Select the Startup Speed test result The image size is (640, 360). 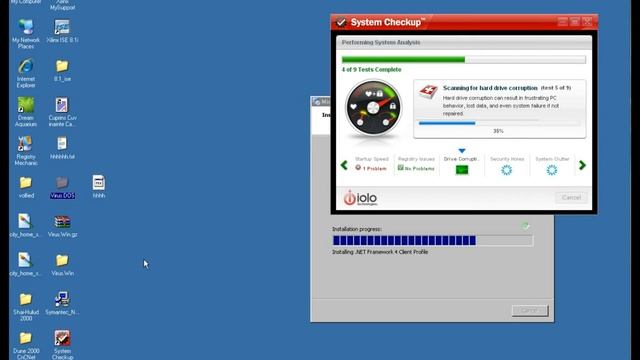click(x=371, y=164)
